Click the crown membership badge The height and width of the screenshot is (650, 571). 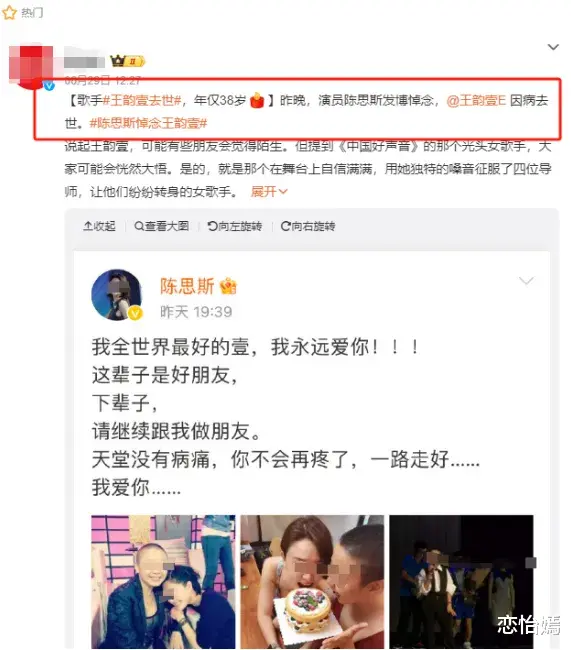128,61
